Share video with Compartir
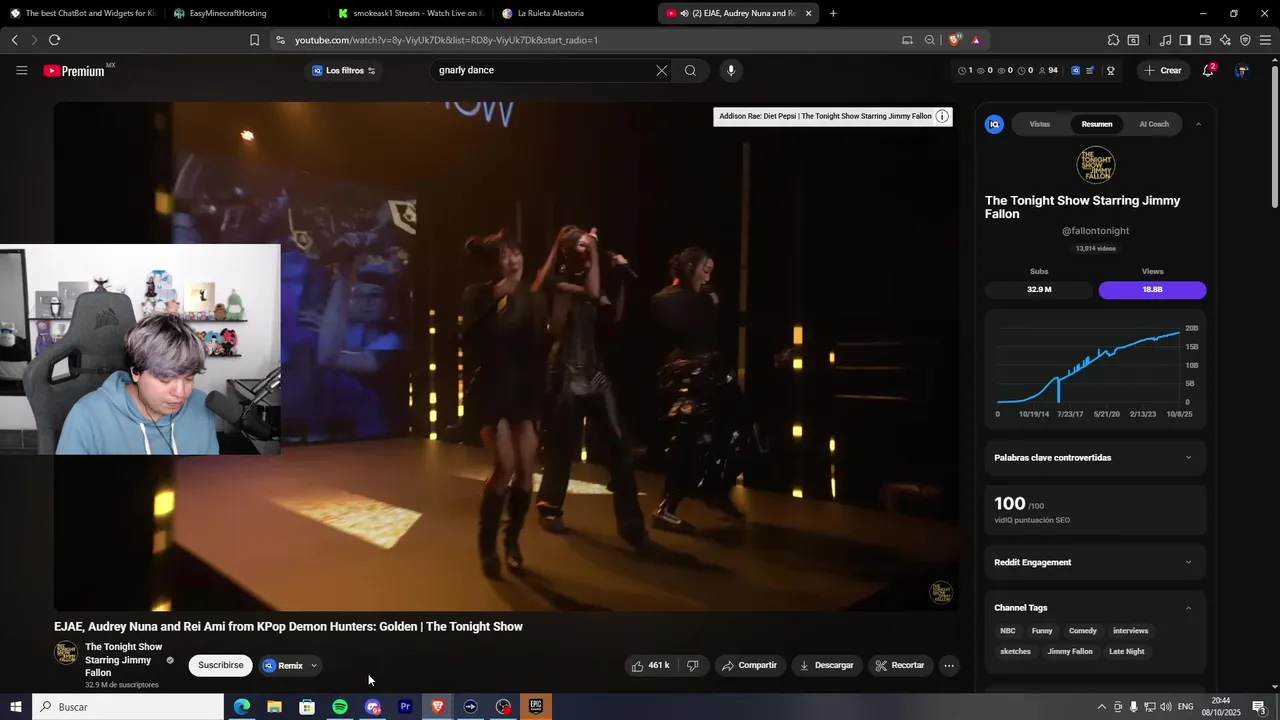1280x720 pixels. point(750,665)
